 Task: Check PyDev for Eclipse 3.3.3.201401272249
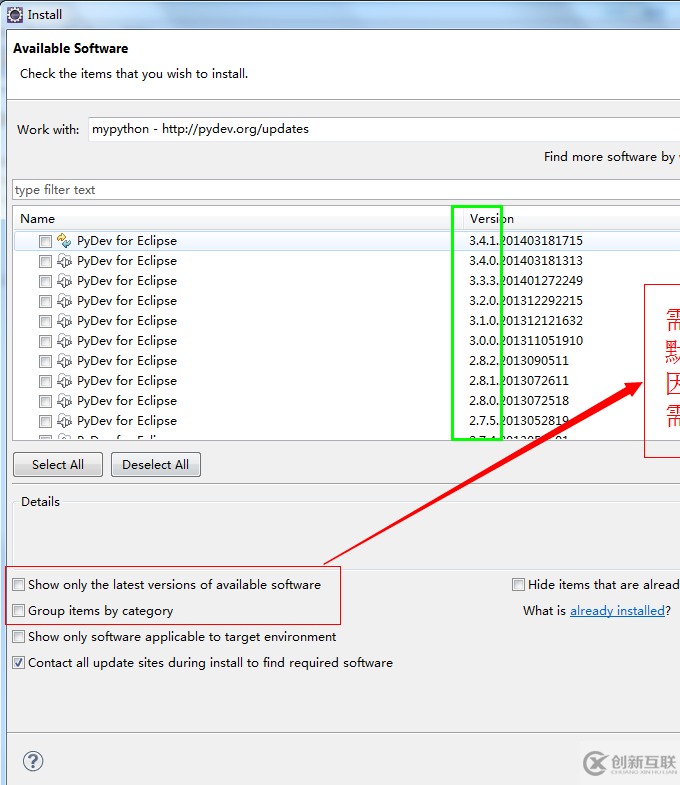tap(45, 281)
